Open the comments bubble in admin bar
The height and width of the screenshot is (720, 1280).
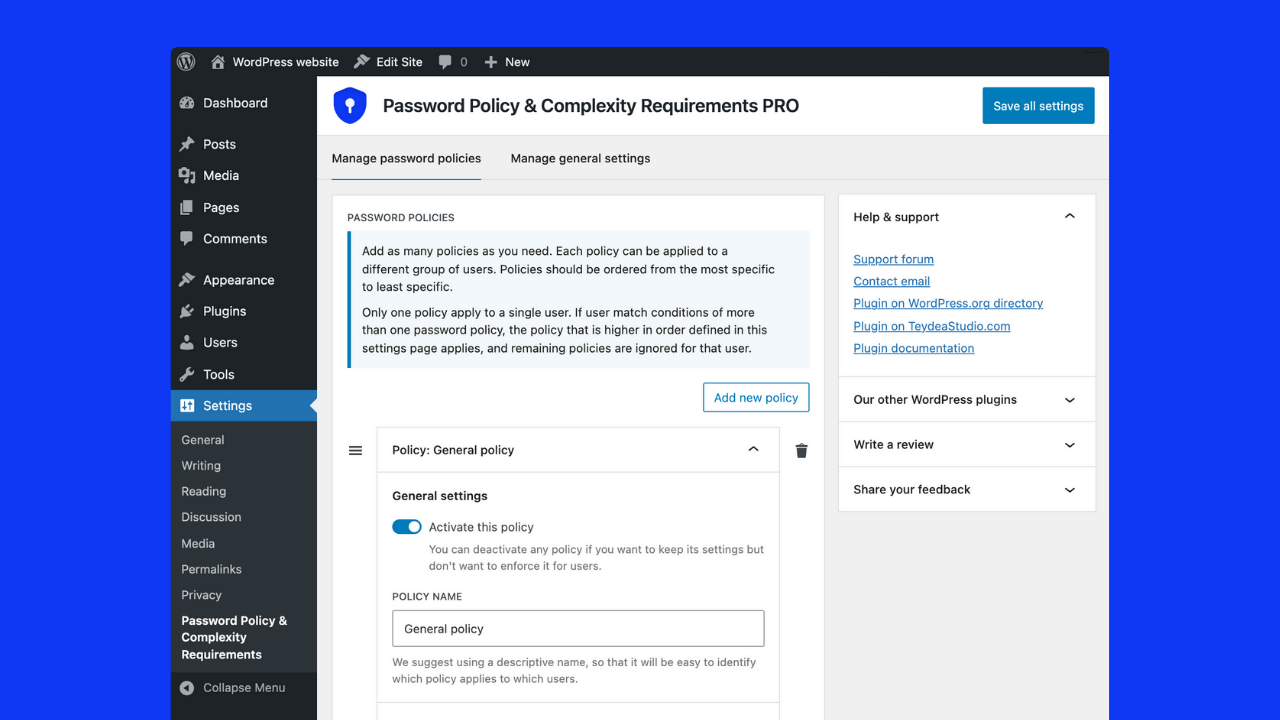pos(445,62)
